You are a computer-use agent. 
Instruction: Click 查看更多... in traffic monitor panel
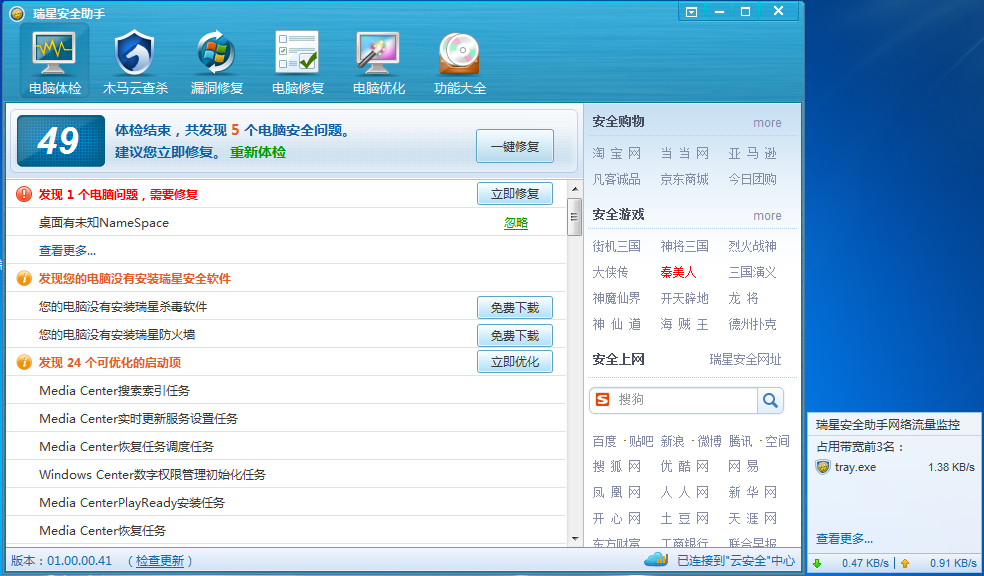pos(844,538)
